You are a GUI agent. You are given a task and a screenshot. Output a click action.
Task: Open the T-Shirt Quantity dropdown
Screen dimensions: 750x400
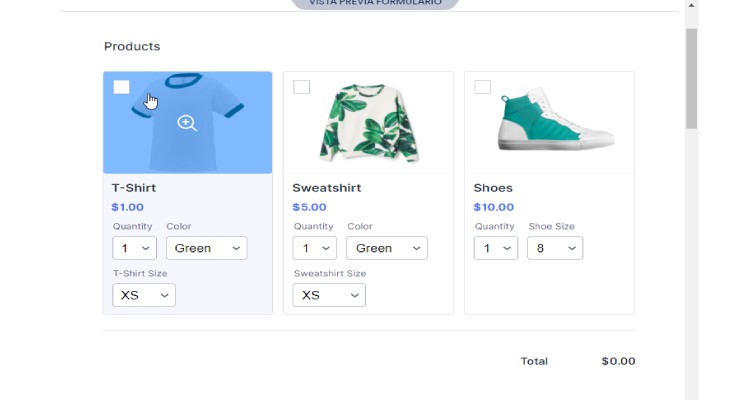(x=134, y=248)
